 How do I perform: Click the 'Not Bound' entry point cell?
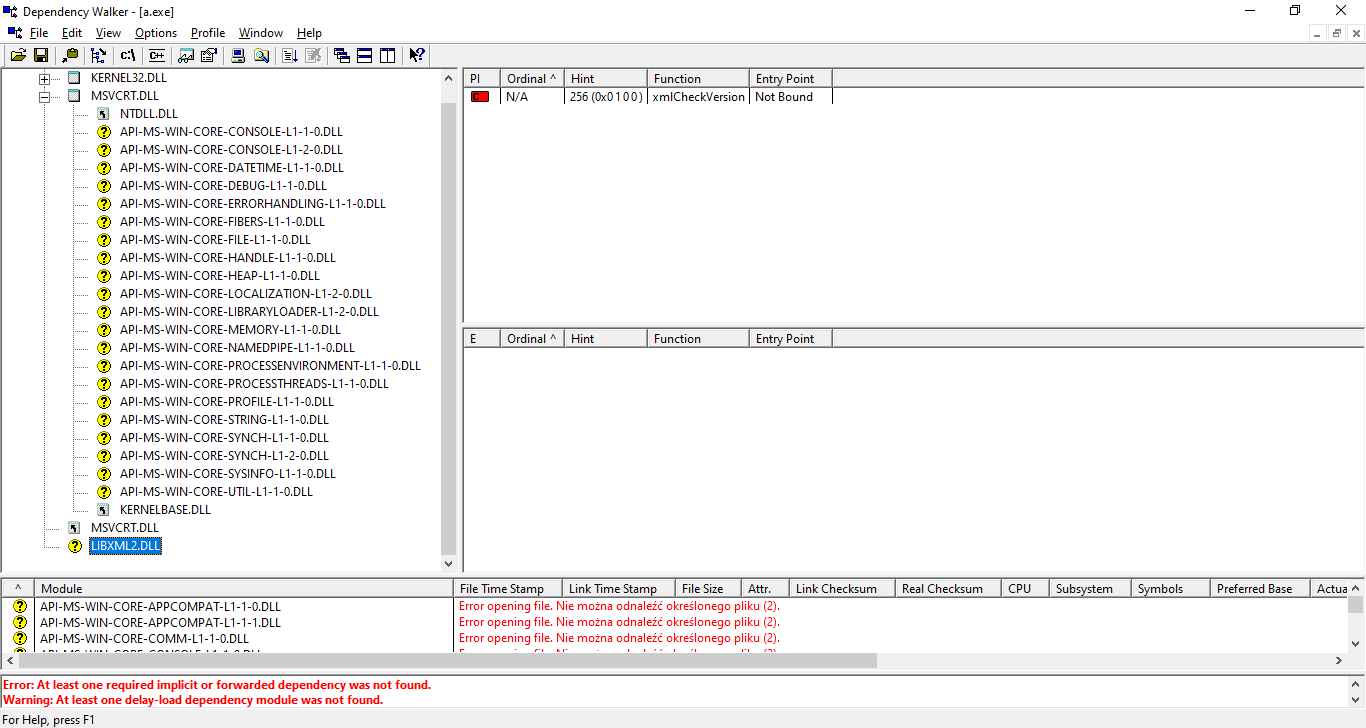784,97
